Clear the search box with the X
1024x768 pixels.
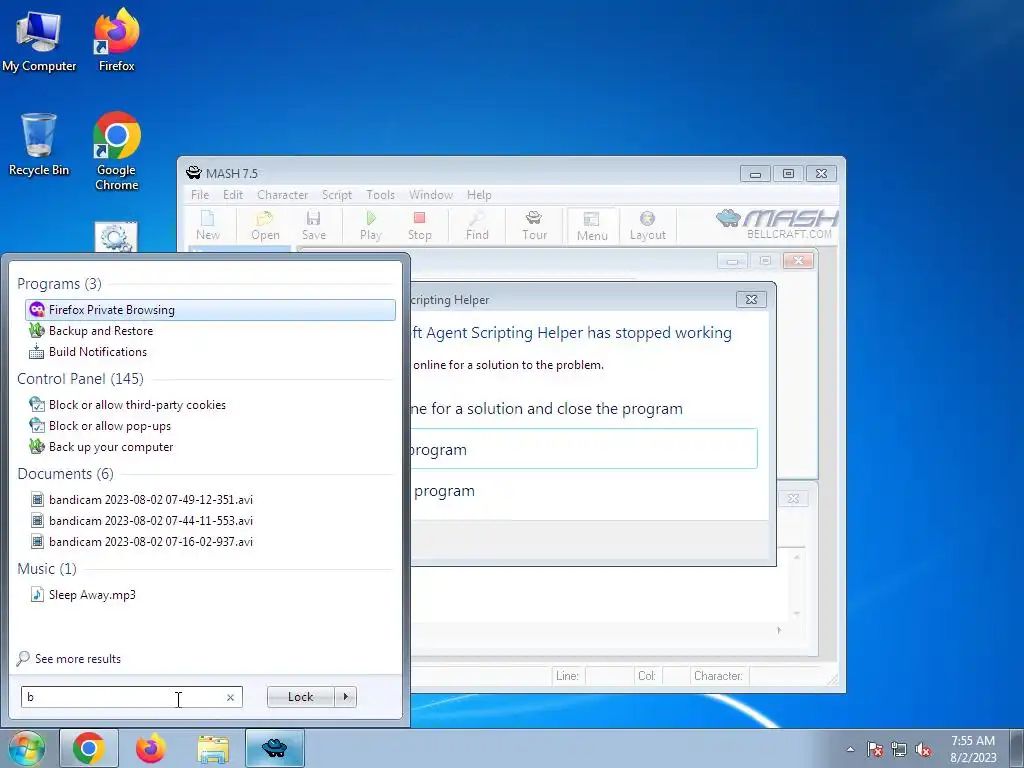pyautogui.click(x=230, y=697)
